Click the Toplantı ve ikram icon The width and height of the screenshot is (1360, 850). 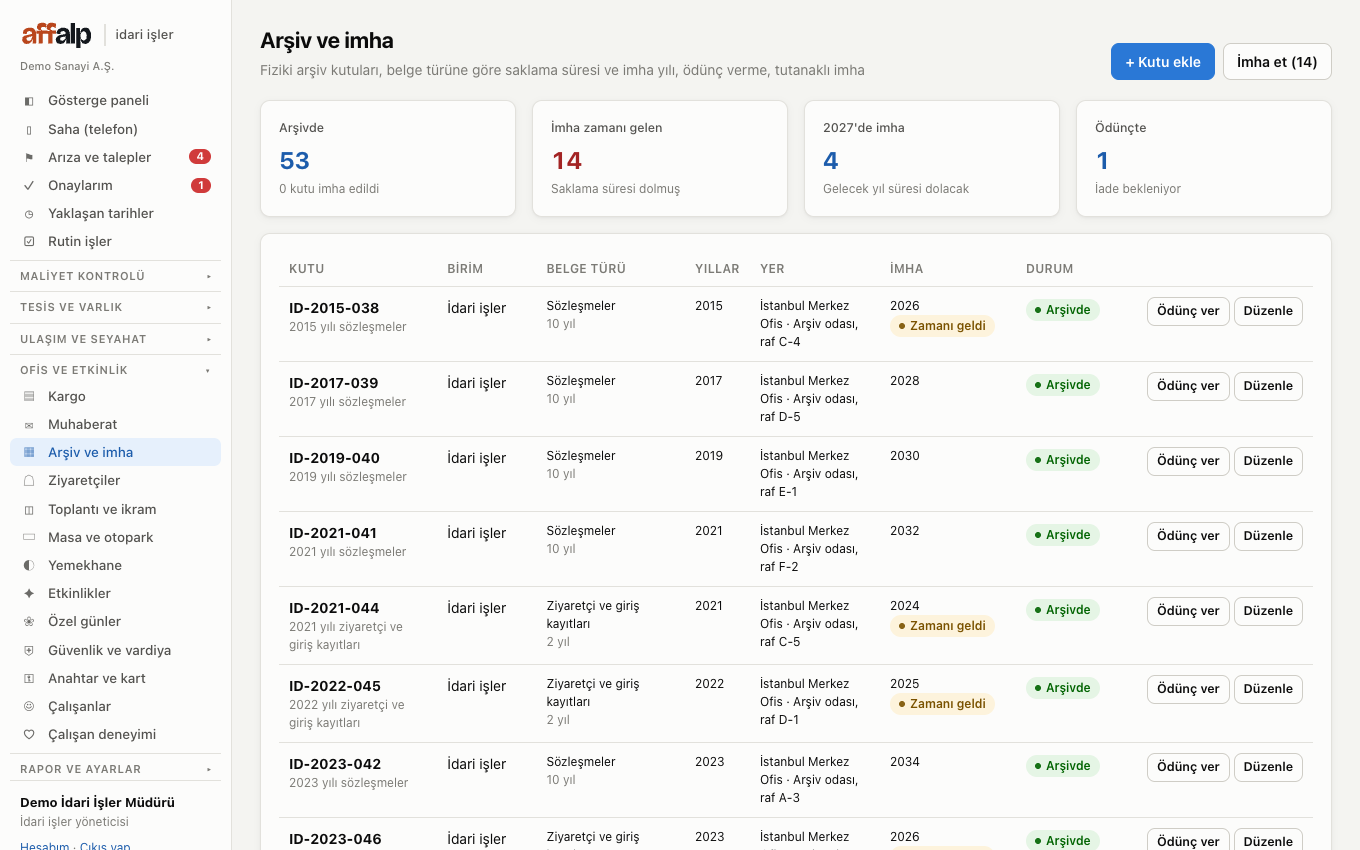[x=29, y=509]
